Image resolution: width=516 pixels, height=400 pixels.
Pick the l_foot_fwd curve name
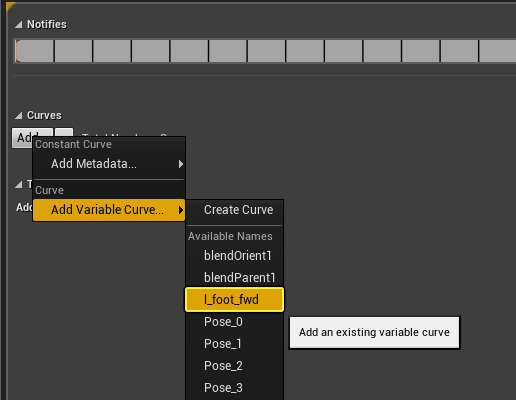(235, 300)
